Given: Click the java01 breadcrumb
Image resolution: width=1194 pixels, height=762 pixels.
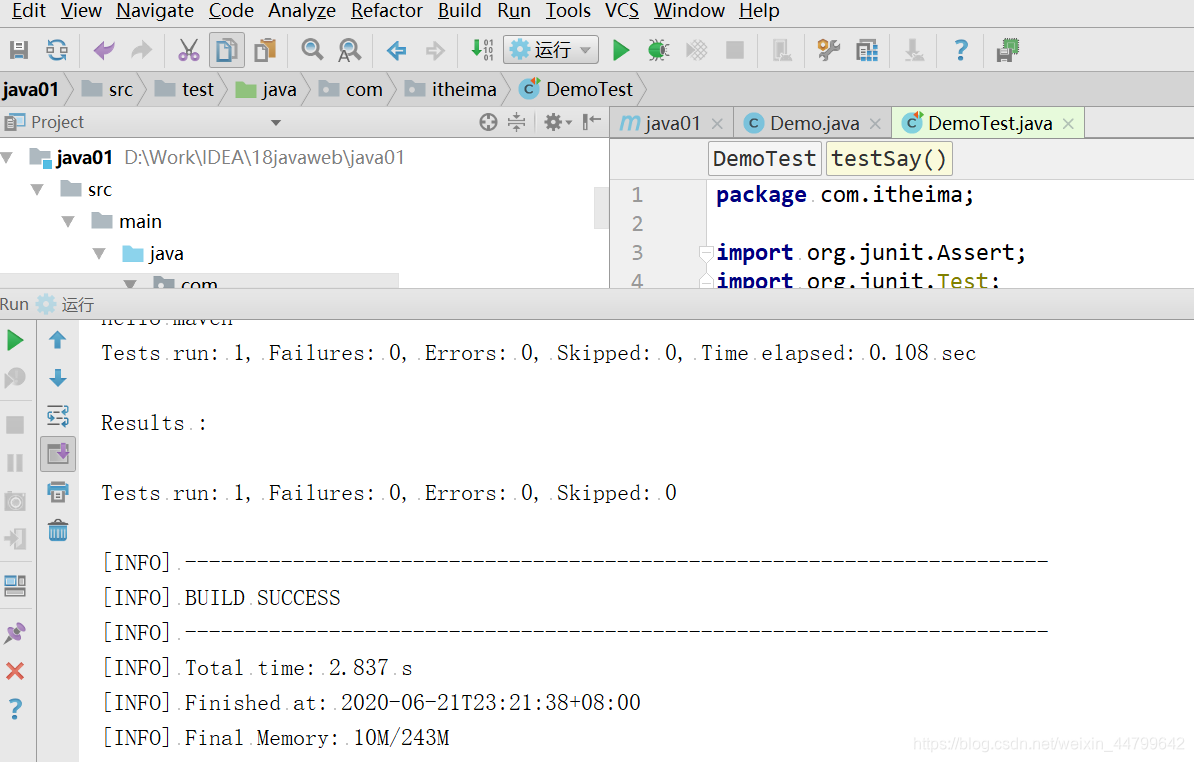Looking at the screenshot, I should coord(30,90).
